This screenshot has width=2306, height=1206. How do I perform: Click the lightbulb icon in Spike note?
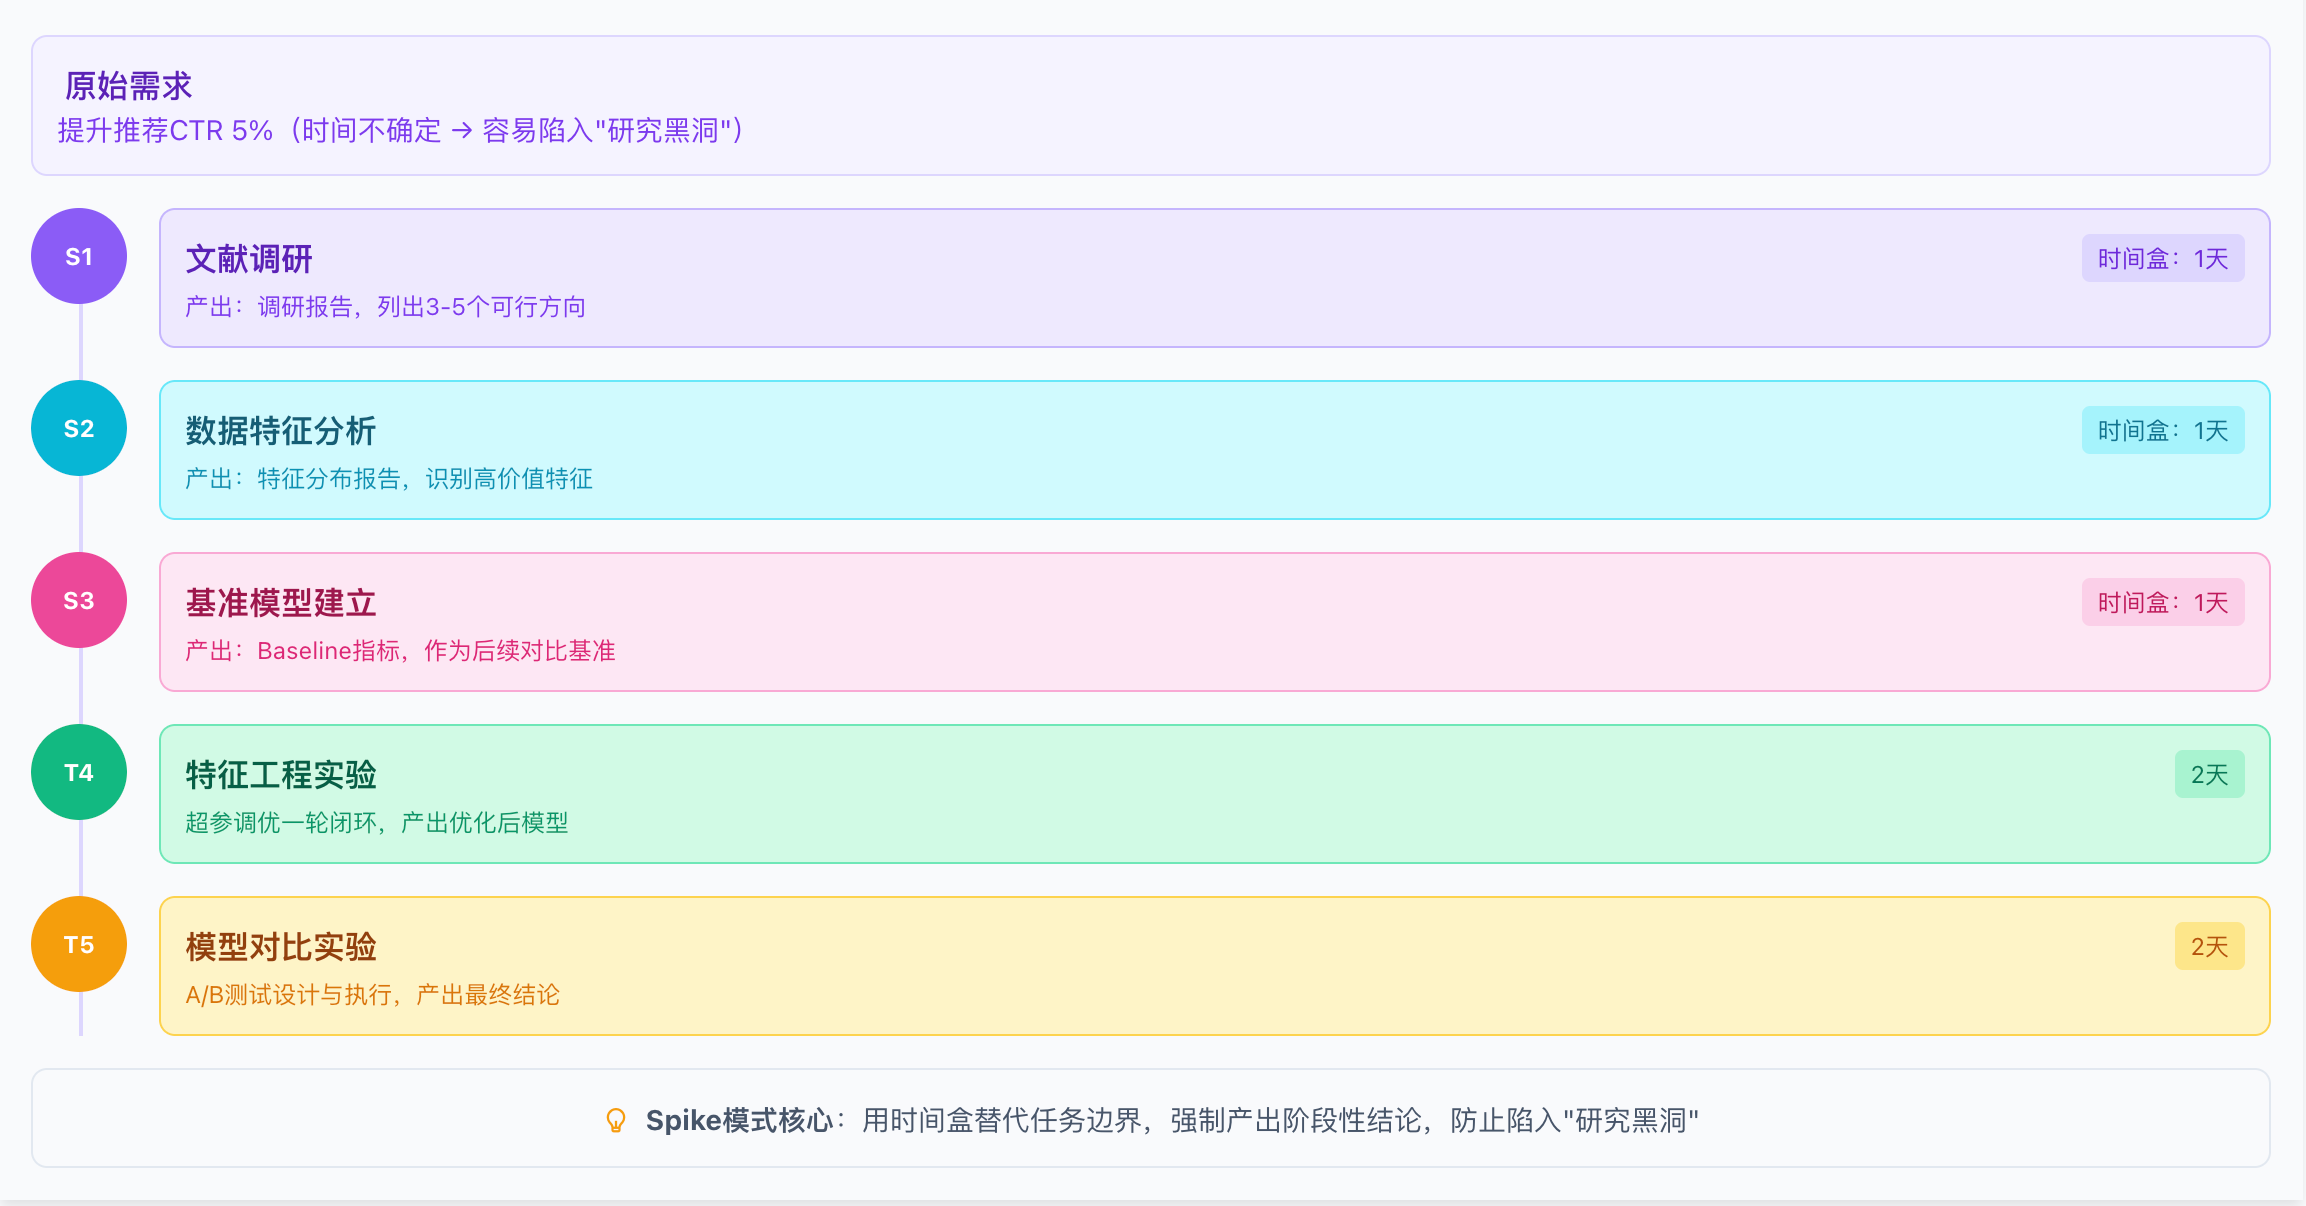click(x=616, y=1121)
